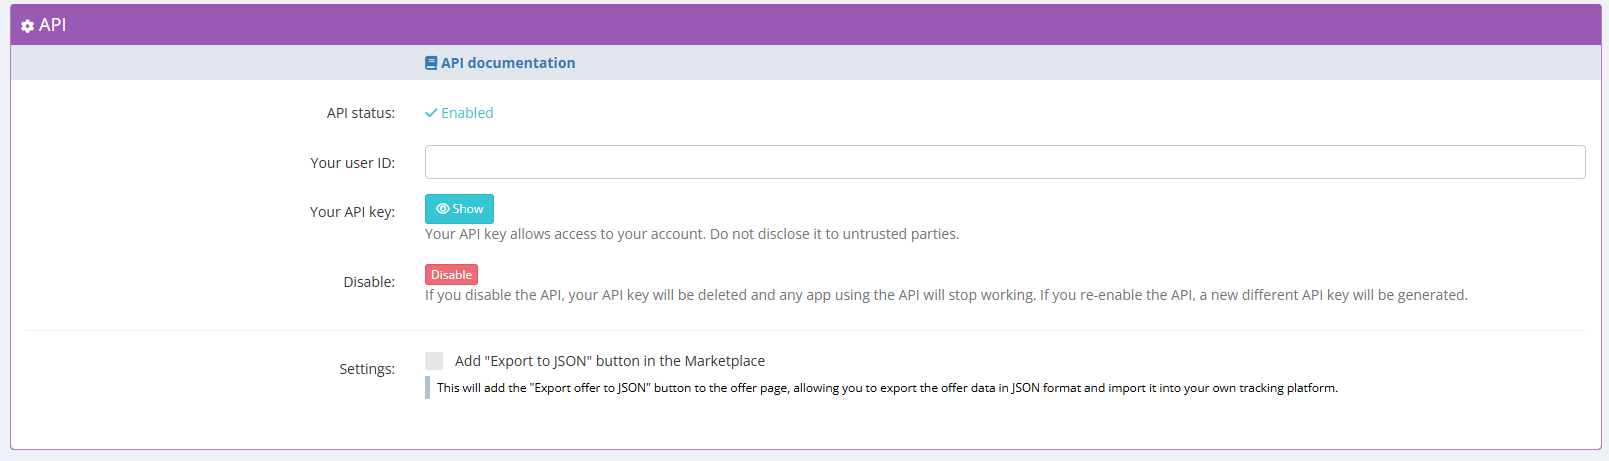Click the 'Add Export to JSON button' label

click(x=609, y=361)
